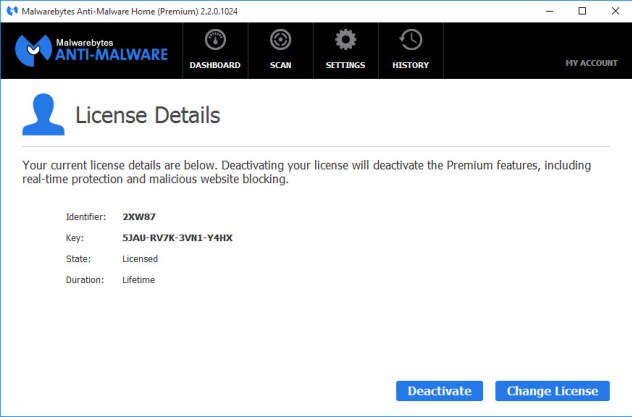Image resolution: width=632 pixels, height=417 pixels.
Task: Click the Licensed state value
Action: (140, 259)
